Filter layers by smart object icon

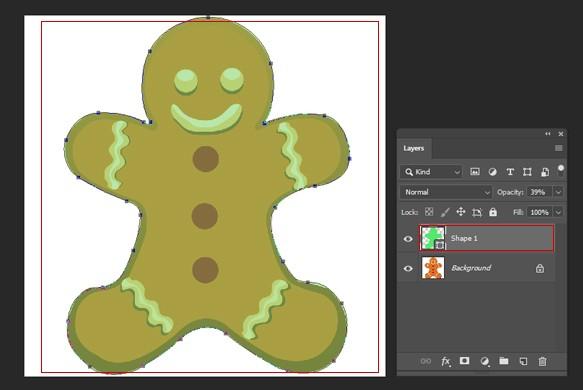tap(545, 172)
